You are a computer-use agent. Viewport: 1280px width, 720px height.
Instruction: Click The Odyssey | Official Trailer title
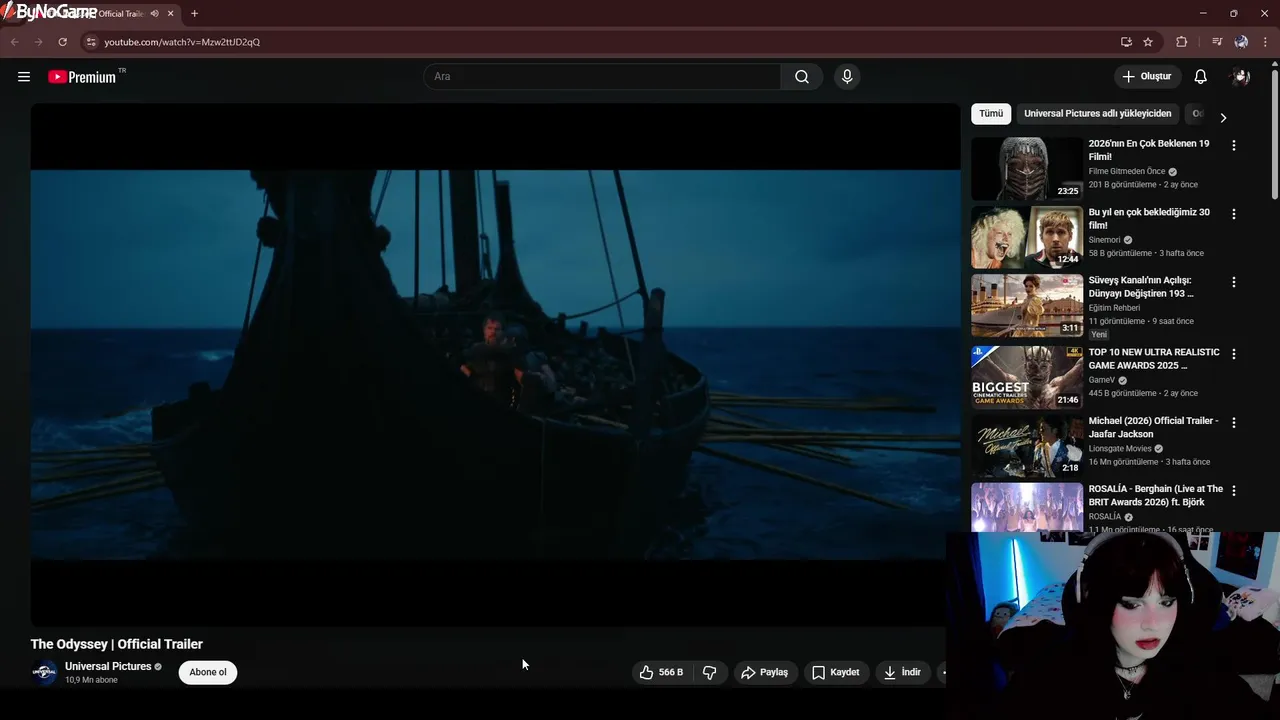tap(117, 644)
